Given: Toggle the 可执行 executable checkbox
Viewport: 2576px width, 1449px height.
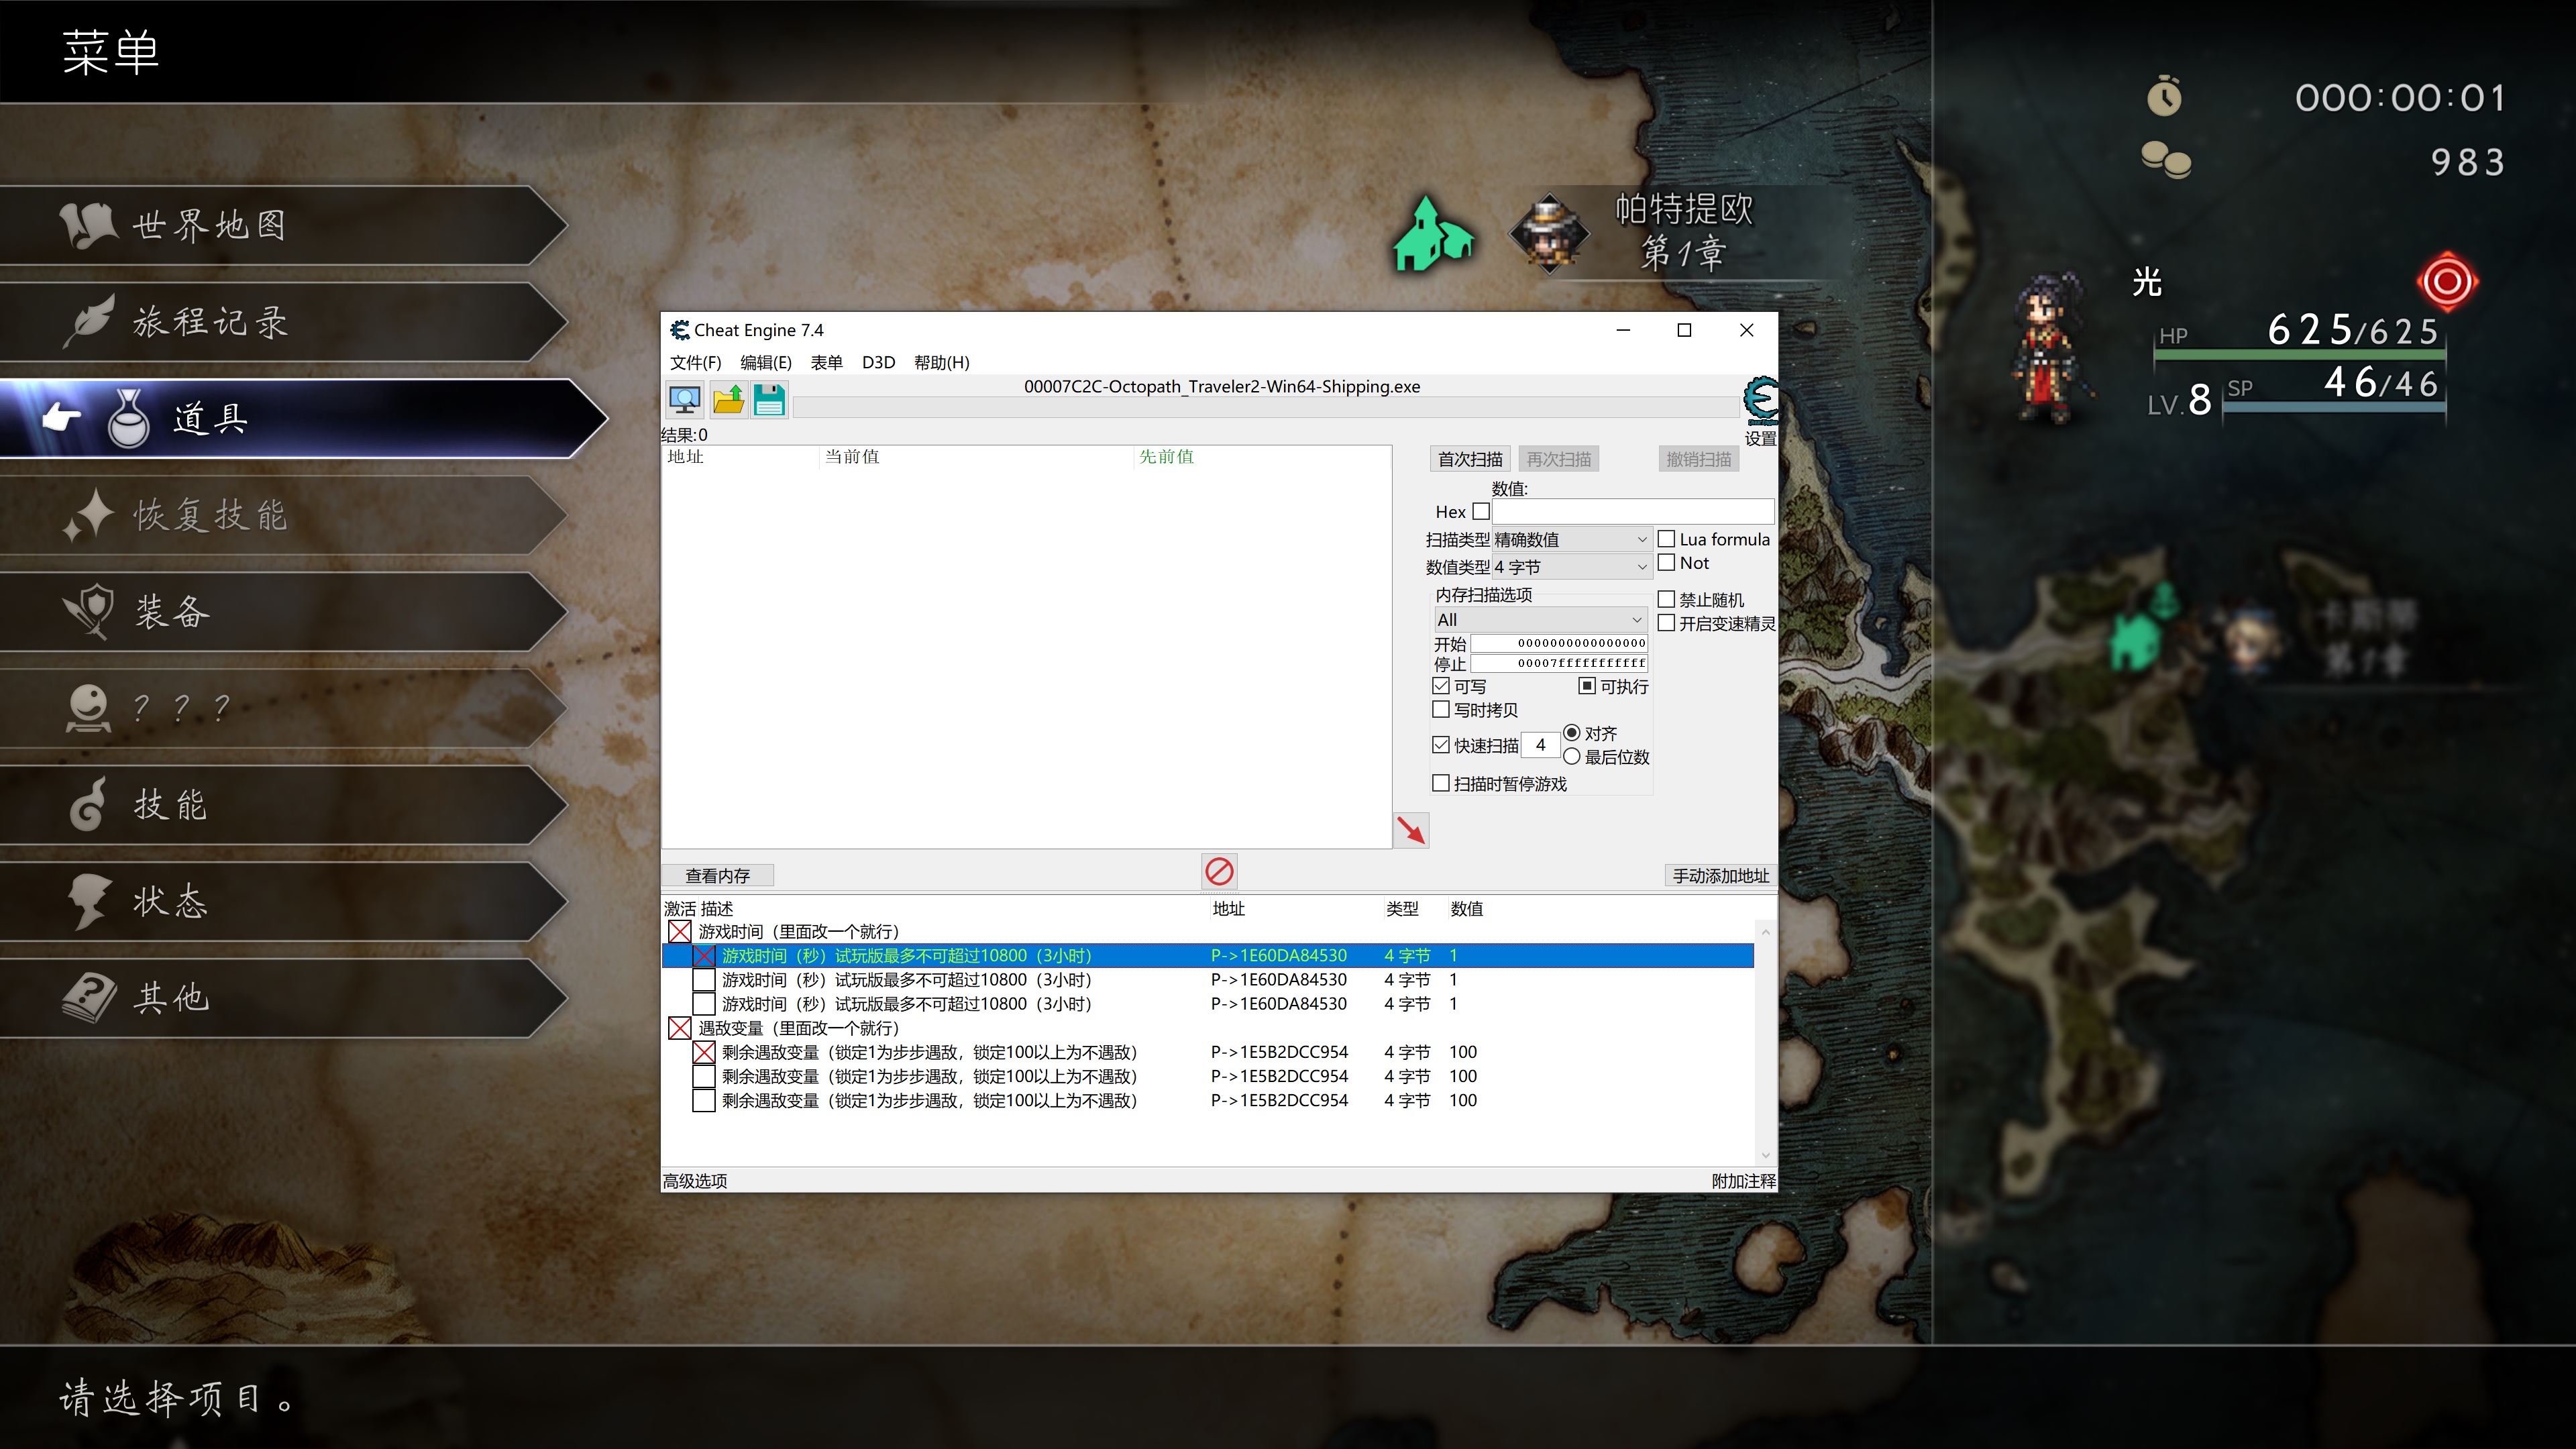Looking at the screenshot, I should coord(1587,687).
